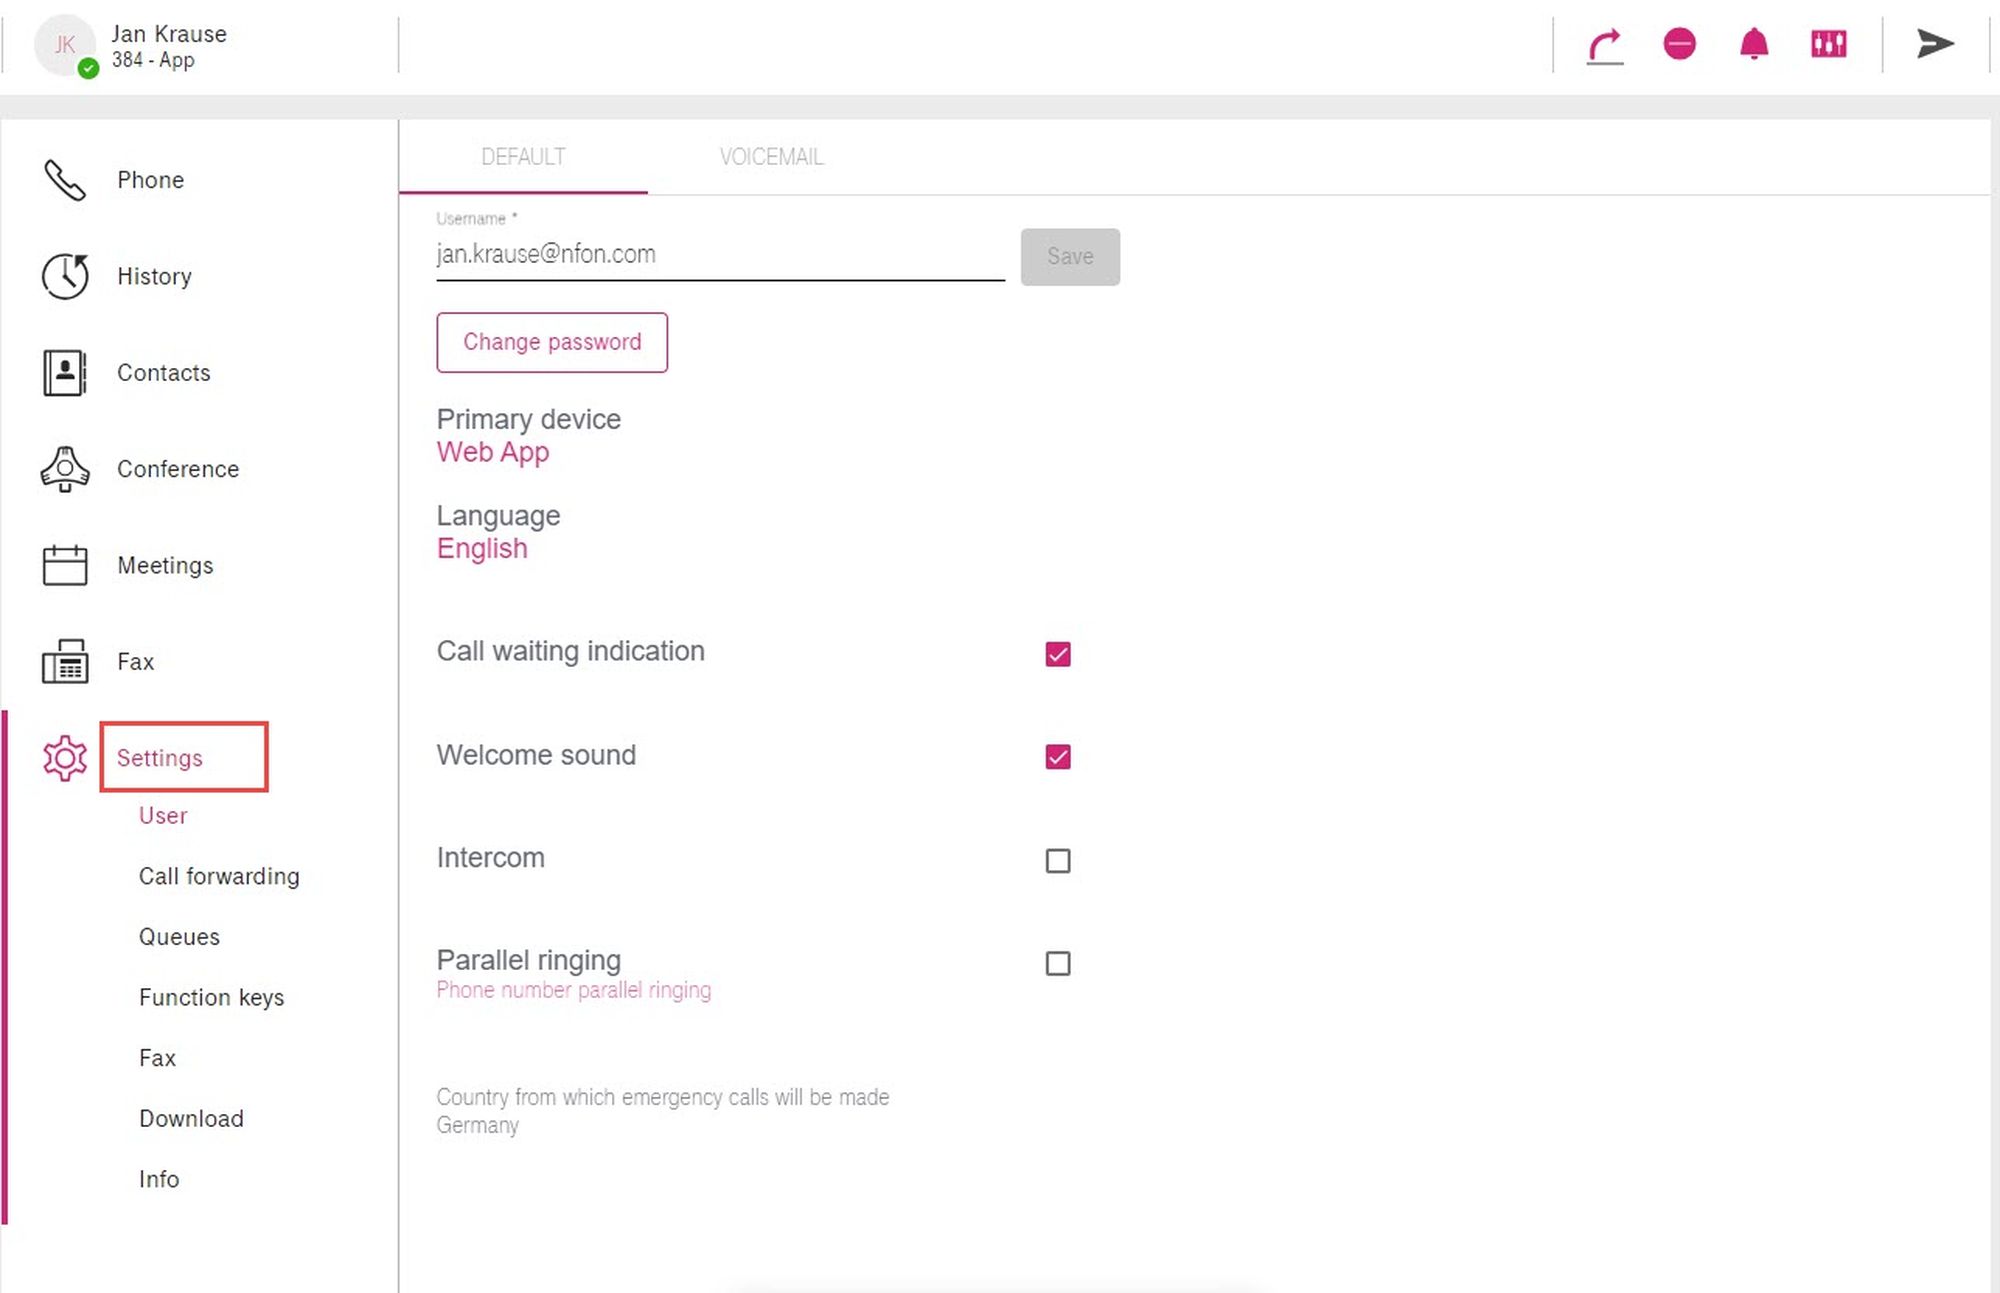Open the notifications bell icon
The height and width of the screenshot is (1293, 2000).
pyautogui.click(x=1754, y=44)
